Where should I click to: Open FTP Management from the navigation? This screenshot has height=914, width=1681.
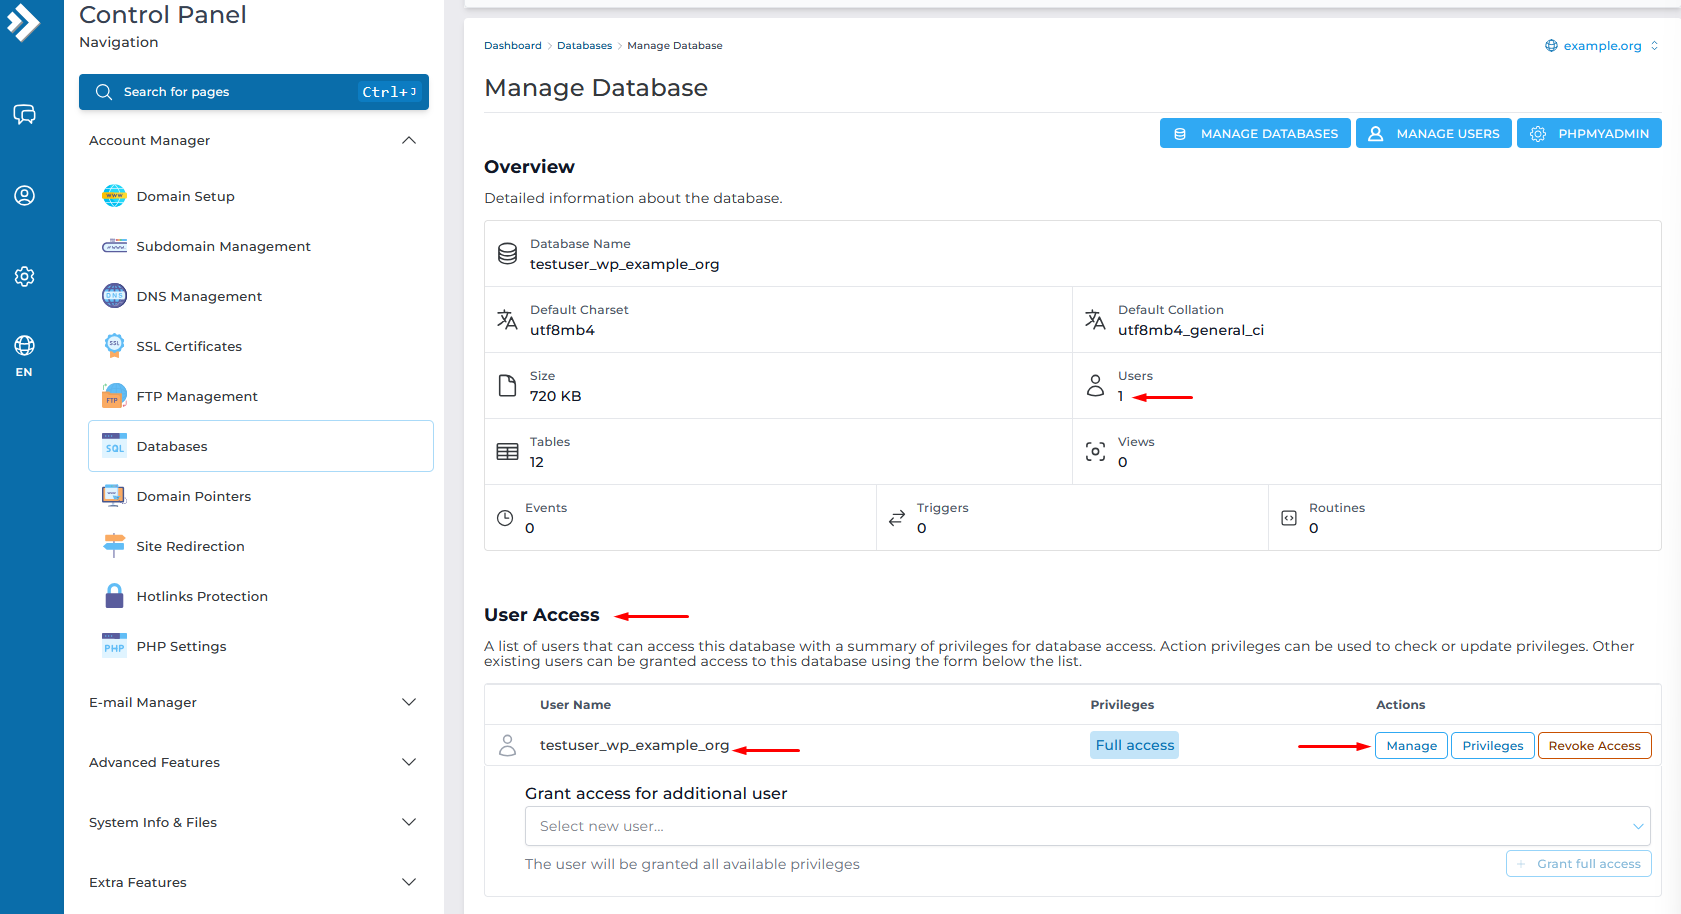pos(197,397)
